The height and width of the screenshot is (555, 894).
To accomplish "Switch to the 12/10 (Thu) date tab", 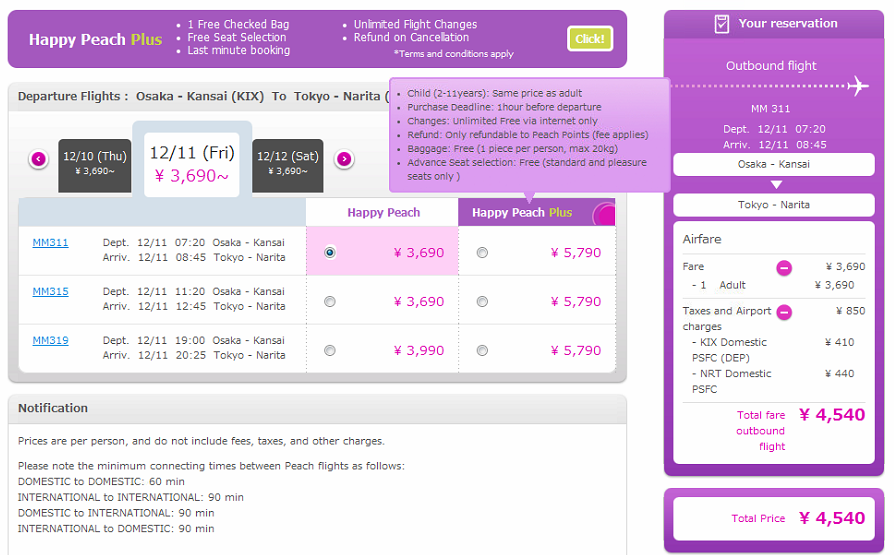I will (x=94, y=163).
